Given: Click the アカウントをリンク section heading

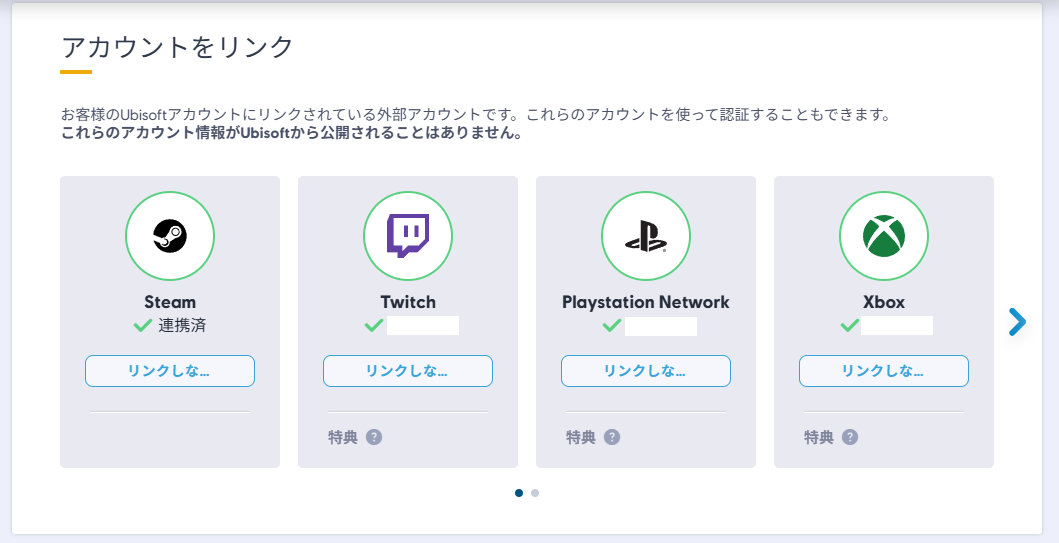Looking at the screenshot, I should [x=178, y=47].
